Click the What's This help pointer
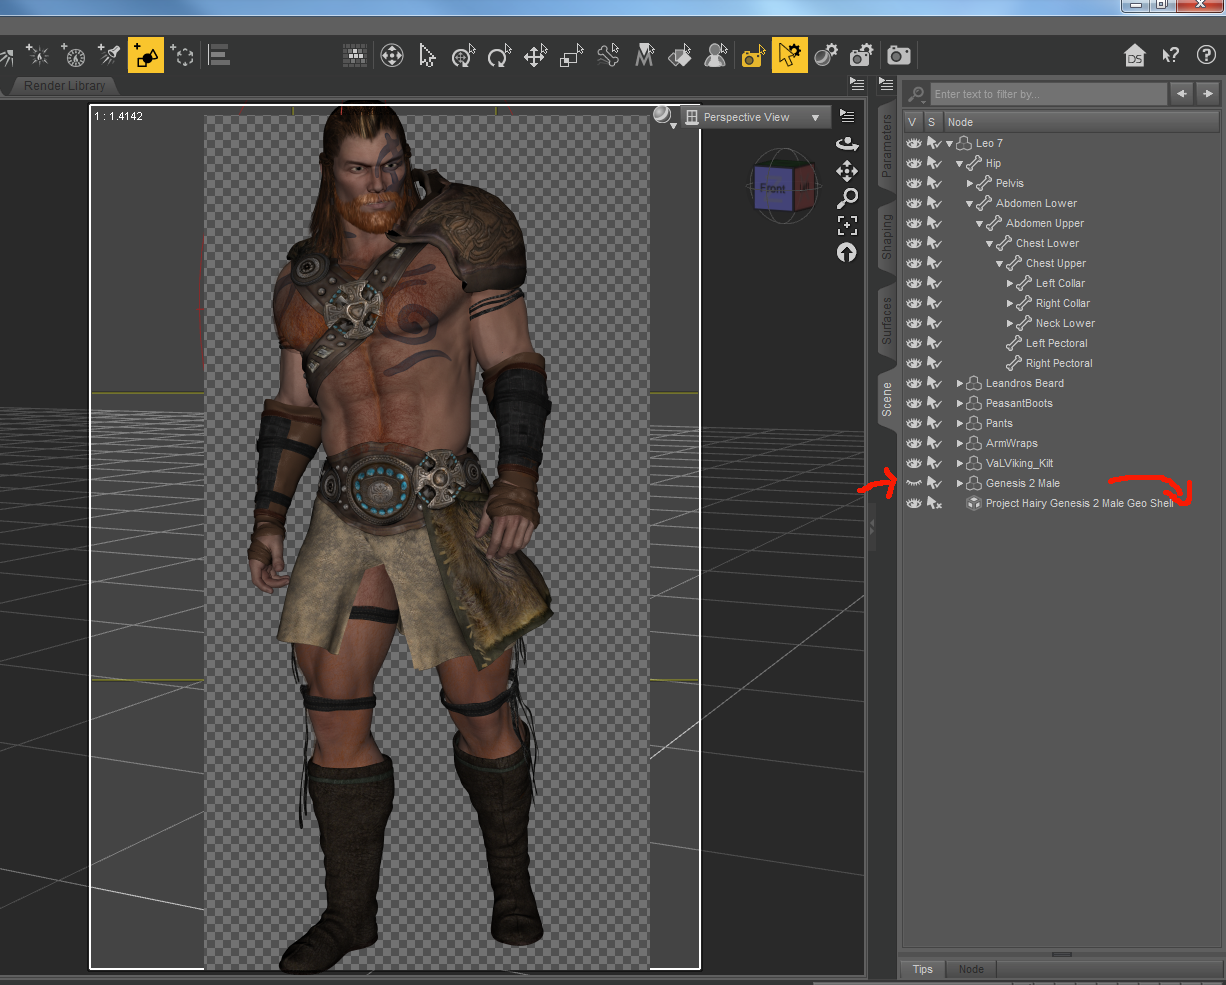 1170,55
